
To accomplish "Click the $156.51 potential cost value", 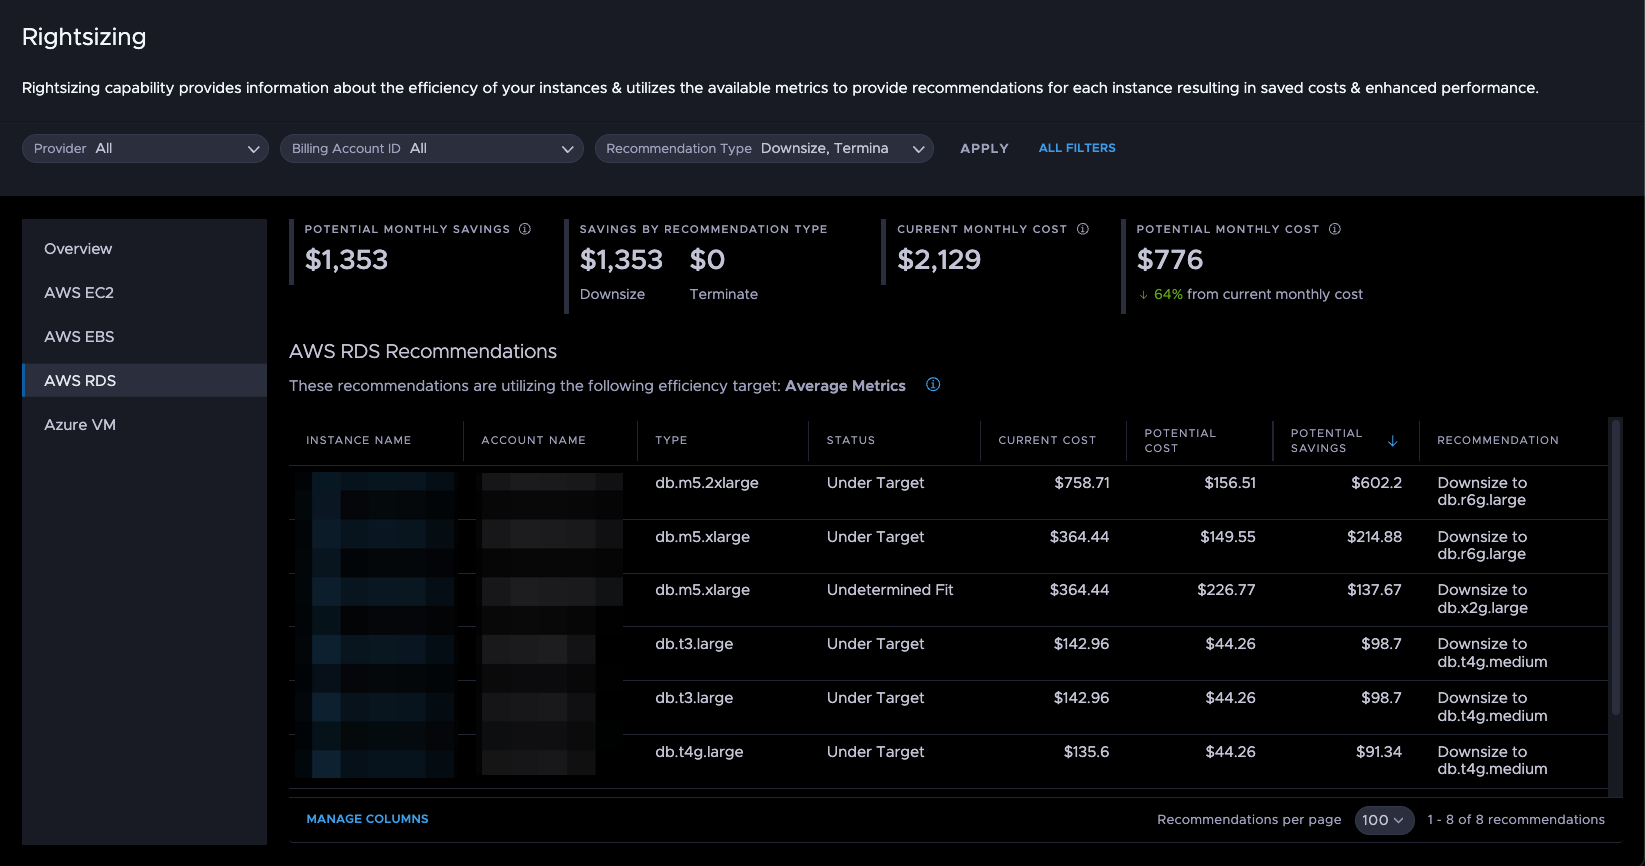I will [1230, 483].
